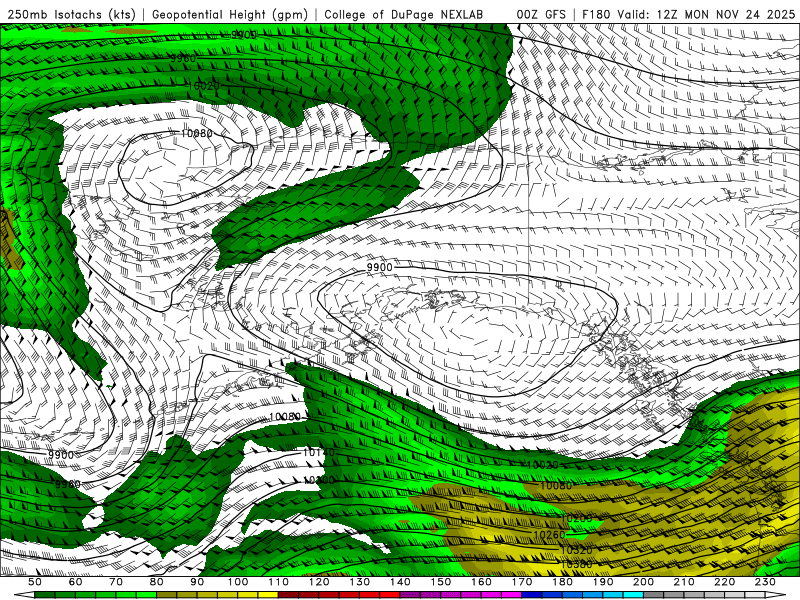Select the dark gray colorbar swatch starting at 200
The image size is (800, 600).
(653, 595)
